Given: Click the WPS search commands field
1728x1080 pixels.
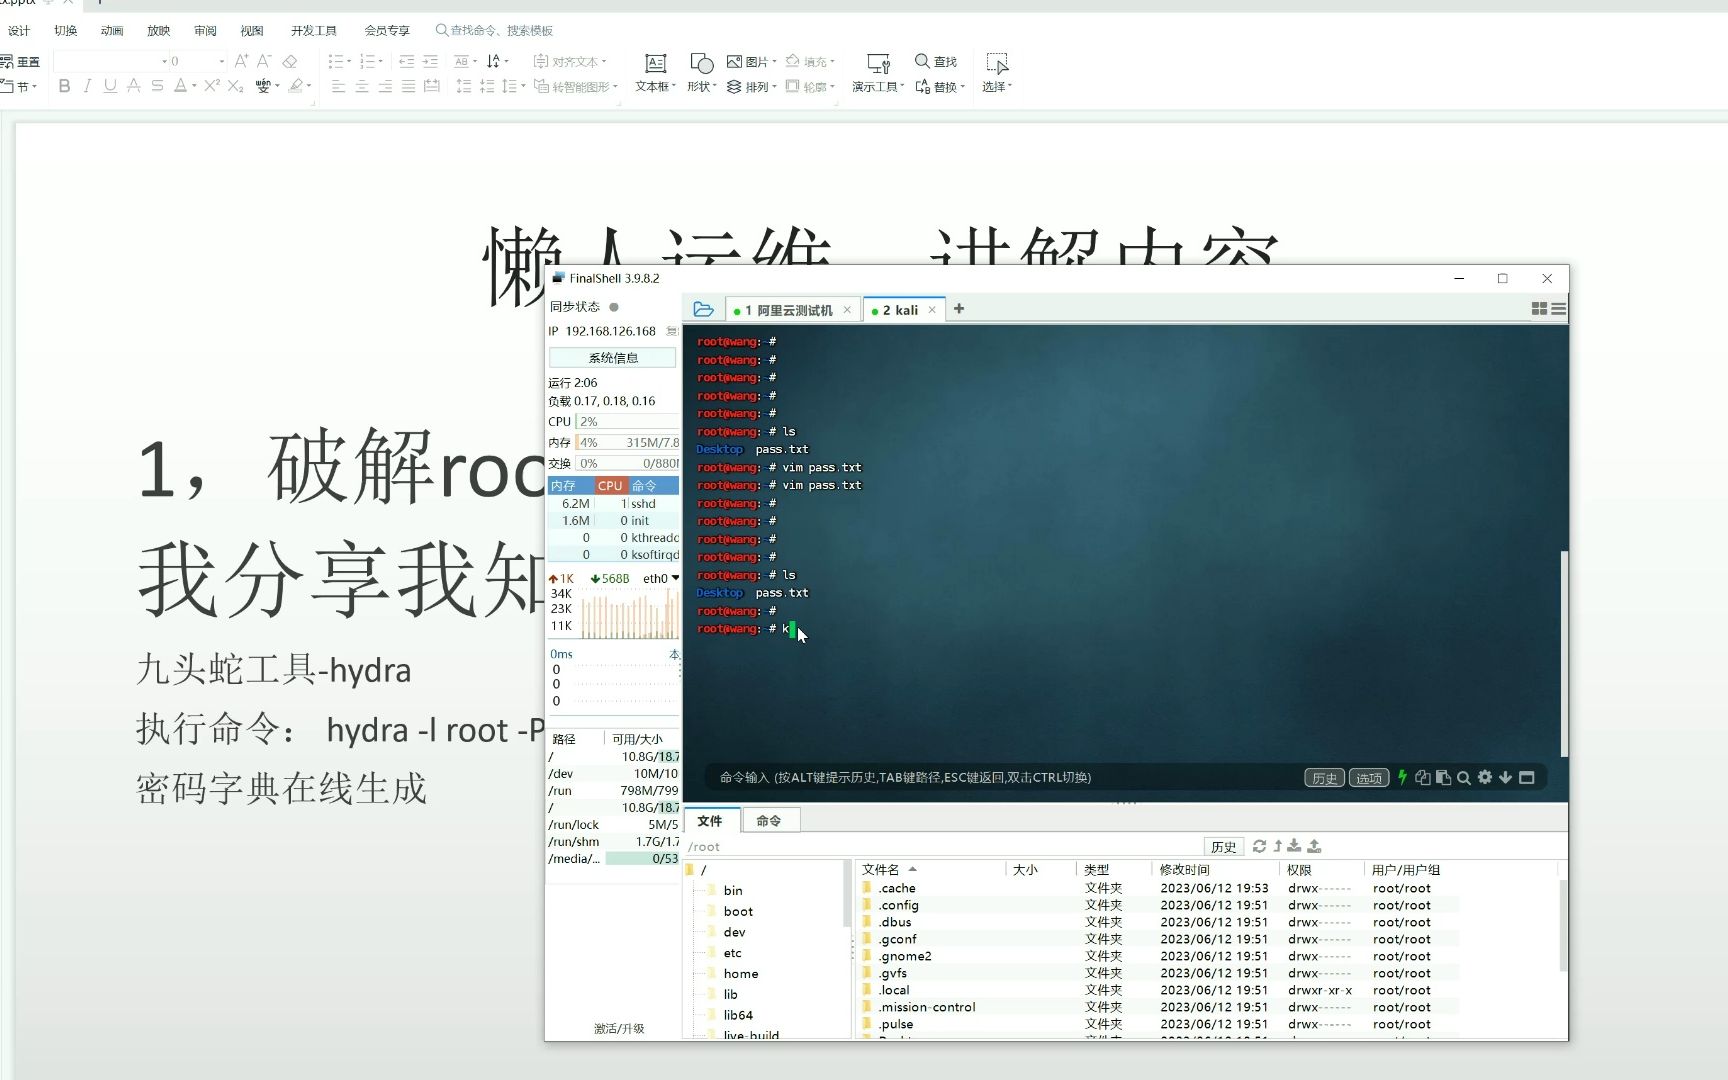Looking at the screenshot, I should tap(495, 31).
